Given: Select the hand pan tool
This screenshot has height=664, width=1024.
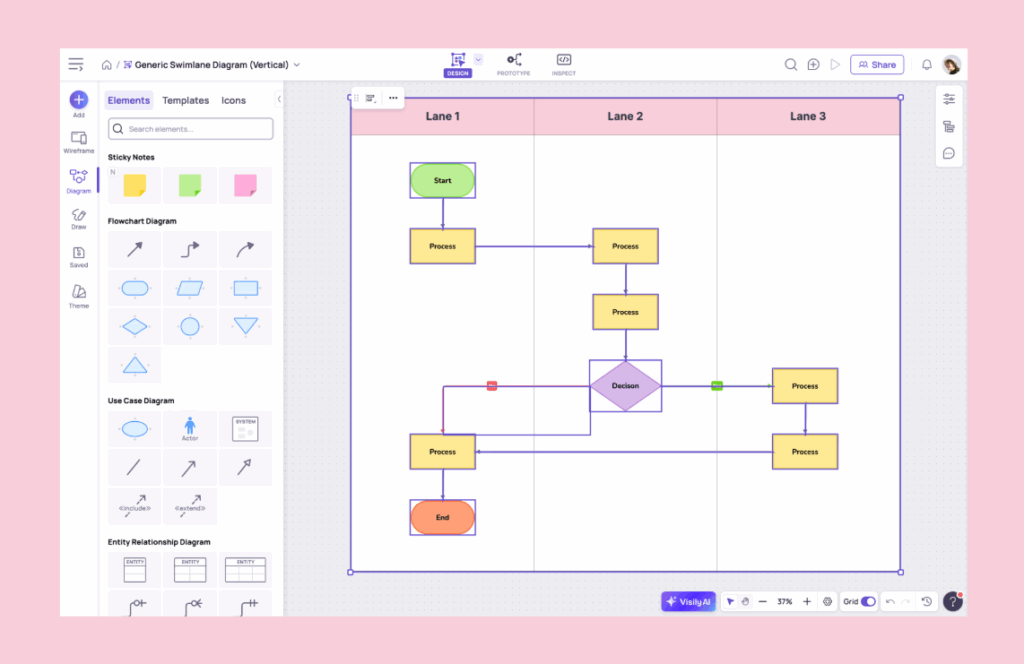Looking at the screenshot, I should (x=745, y=601).
